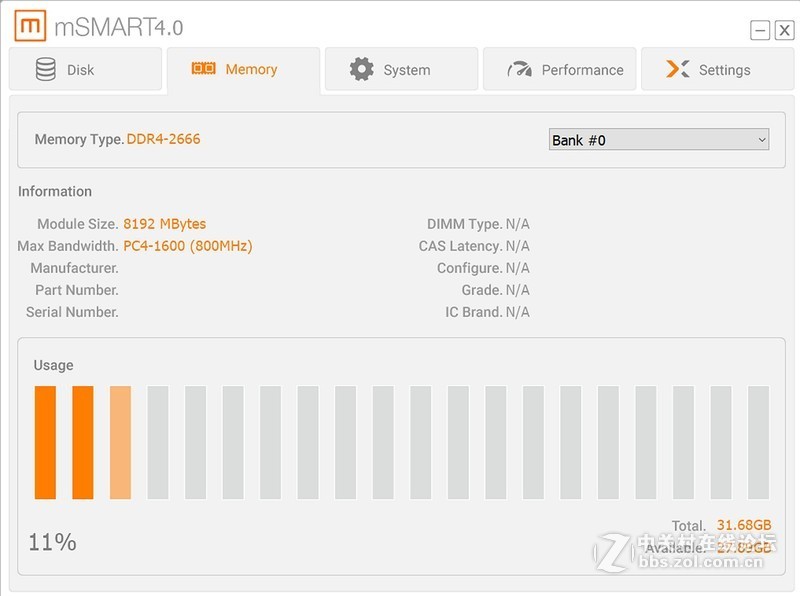Minimize the mSMART window

click(760, 30)
